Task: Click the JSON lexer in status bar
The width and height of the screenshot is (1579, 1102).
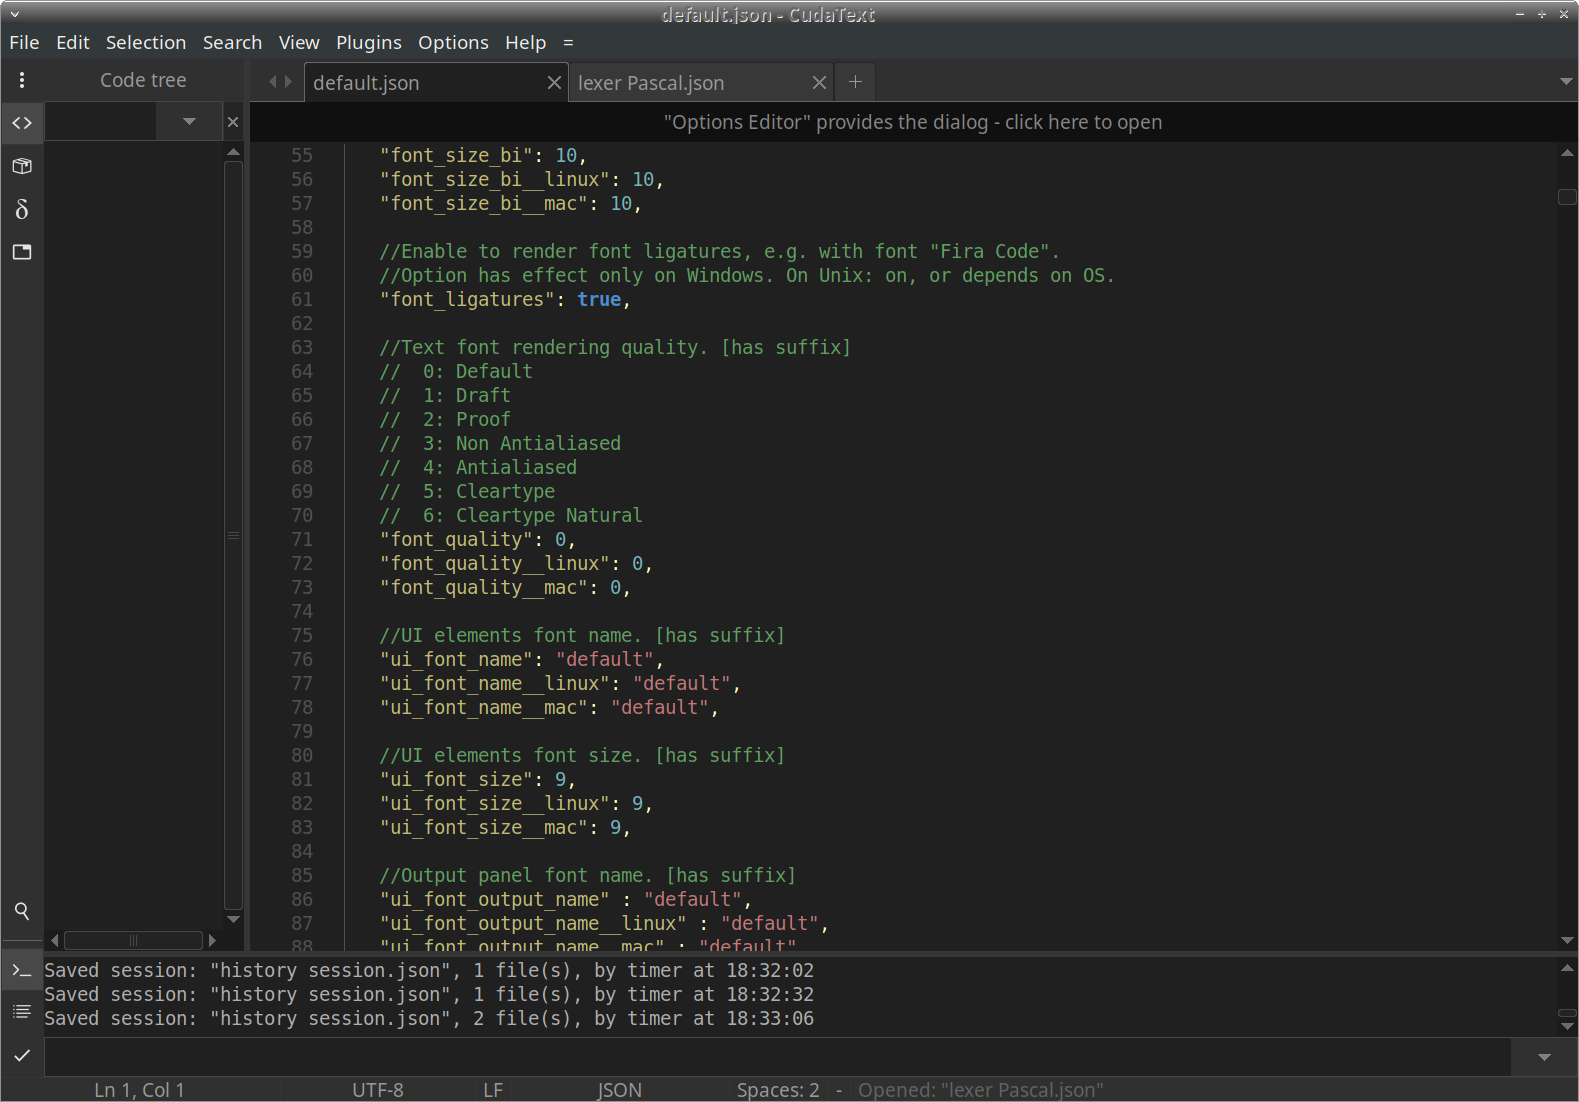Action: click(x=619, y=1090)
